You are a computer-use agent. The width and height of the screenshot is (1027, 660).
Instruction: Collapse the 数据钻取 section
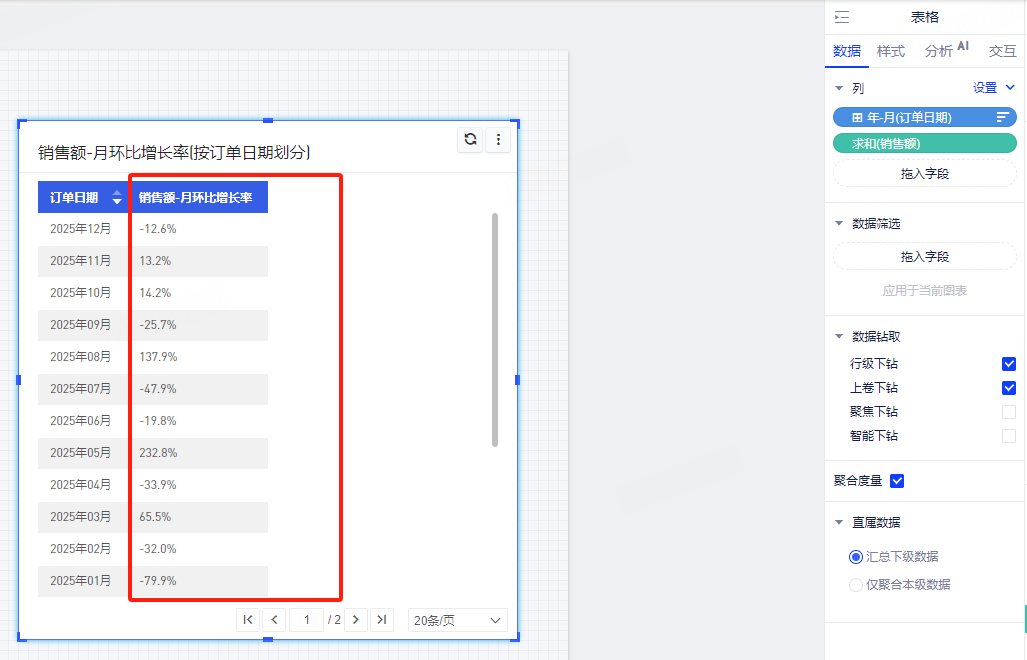tap(839, 337)
